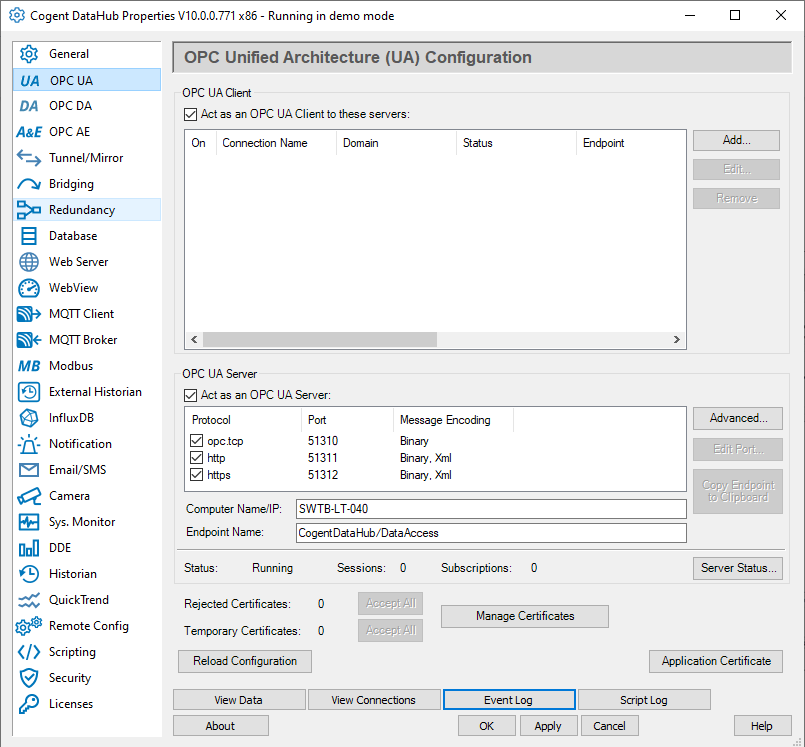Uncheck the https protocol checkbox
Image resolution: width=805 pixels, height=747 pixels.
tap(196, 474)
